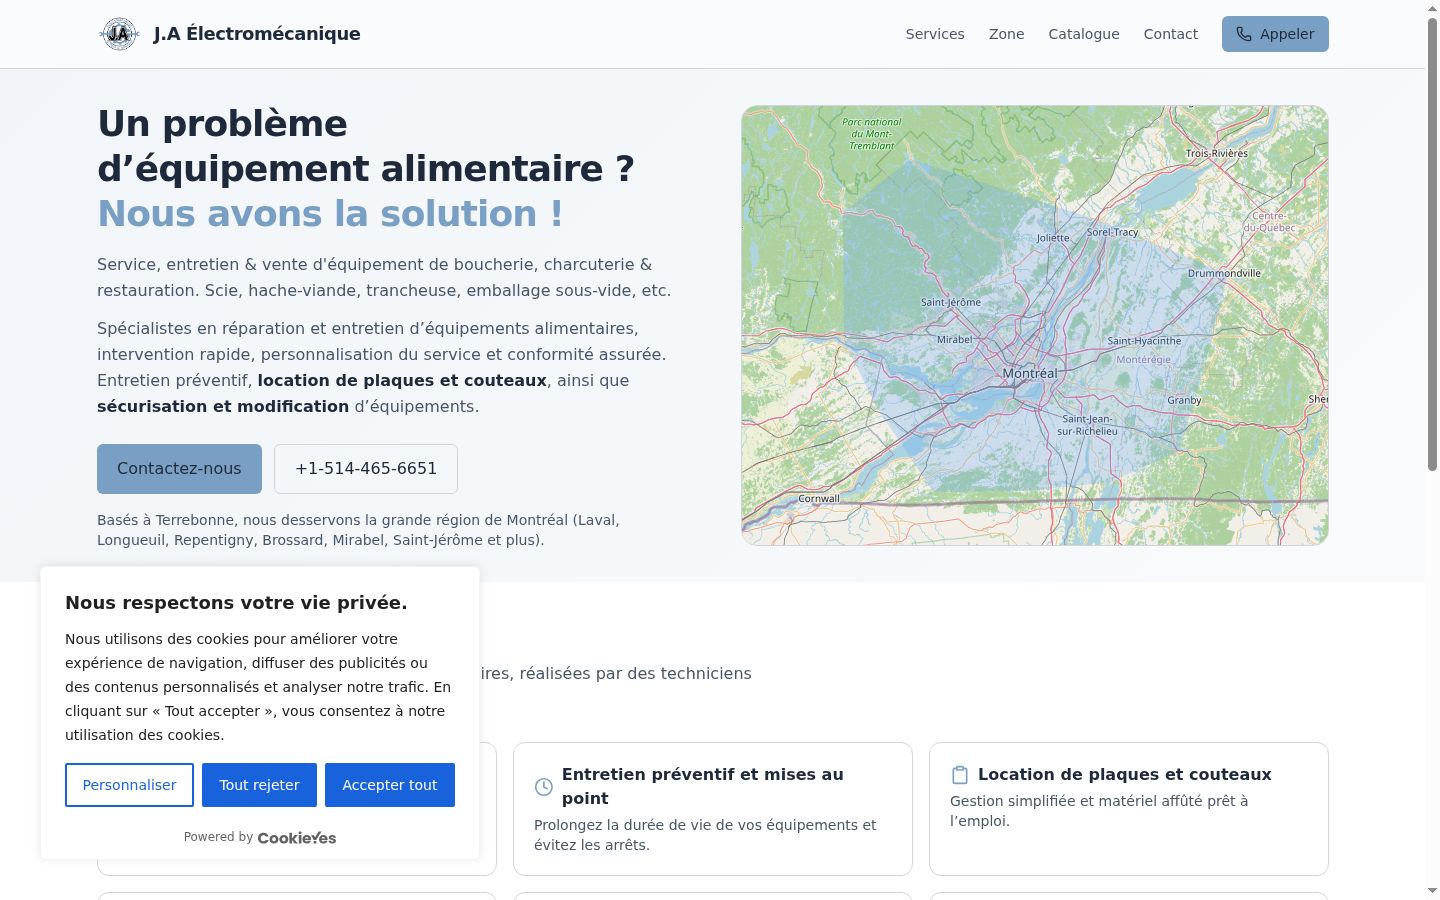Viewport: 1440px width, 900px height.
Task: Click Granby label on the map
Action: 1184,400
